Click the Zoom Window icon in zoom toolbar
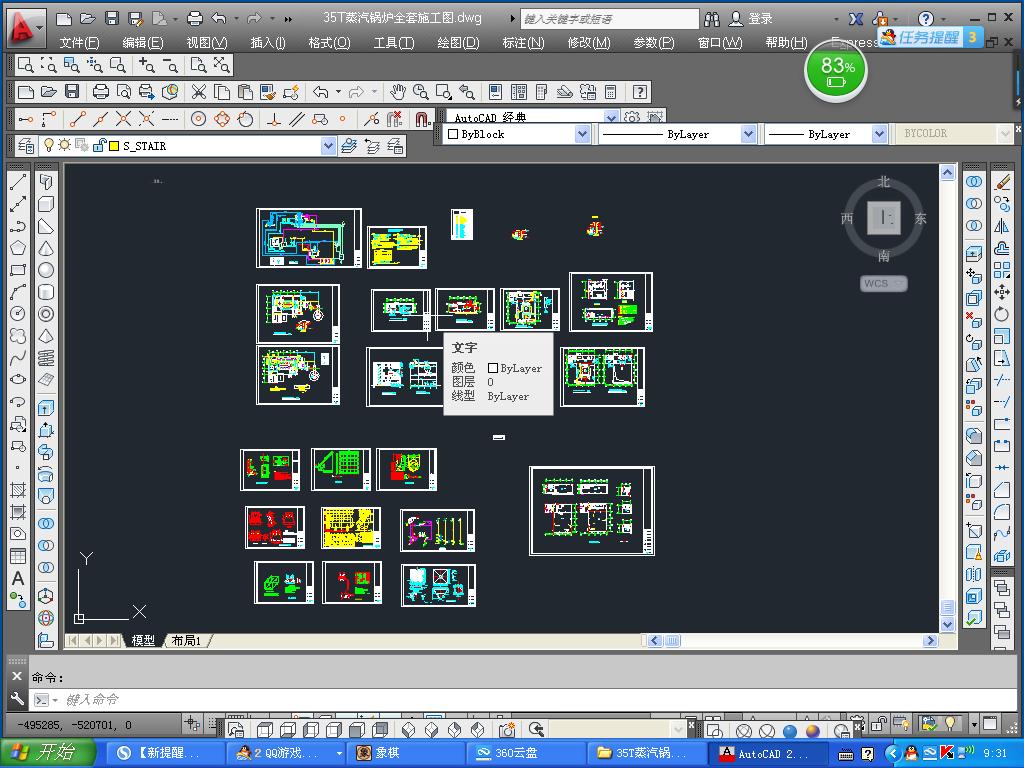Image resolution: width=1024 pixels, height=768 pixels. pyautogui.click(x=25, y=65)
